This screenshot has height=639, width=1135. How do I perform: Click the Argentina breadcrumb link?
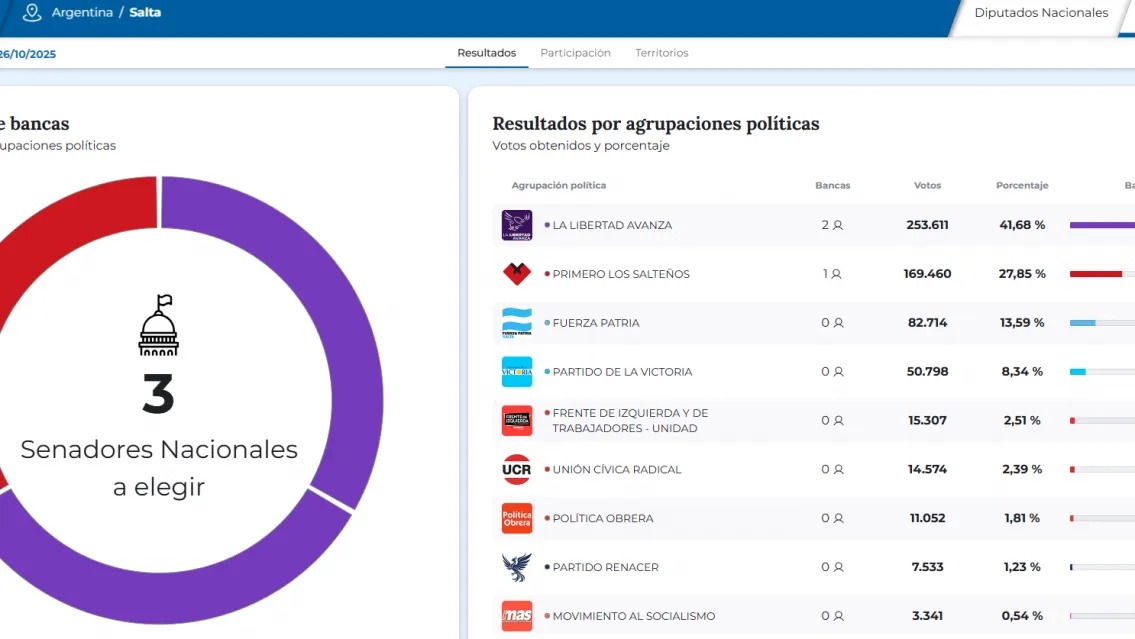click(x=82, y=13)
